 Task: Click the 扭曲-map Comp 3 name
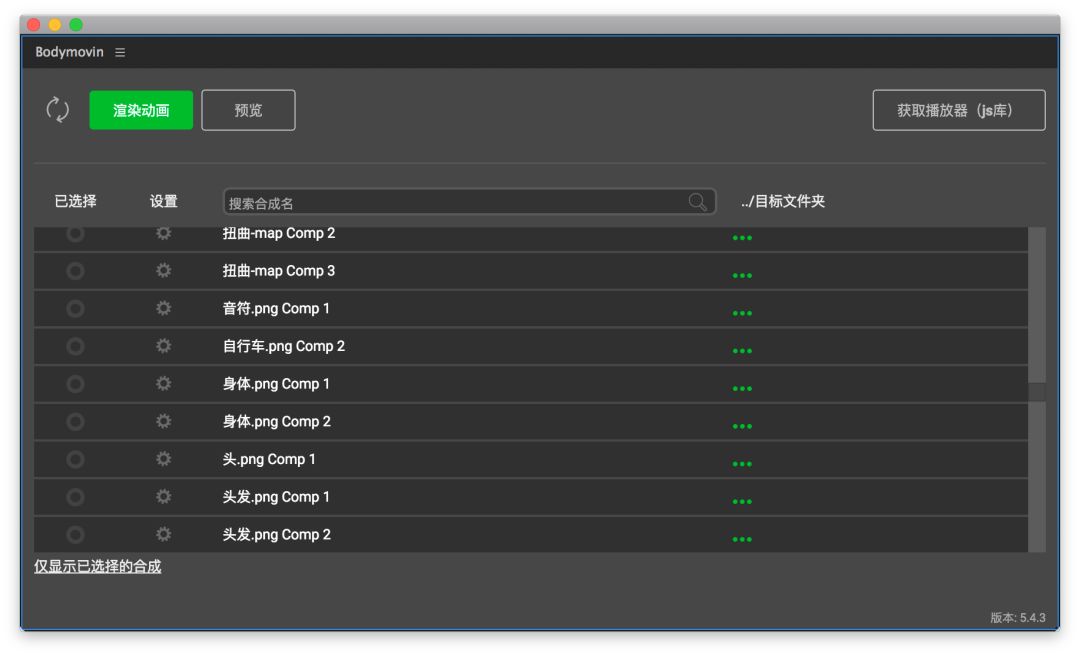coord(279,271)
